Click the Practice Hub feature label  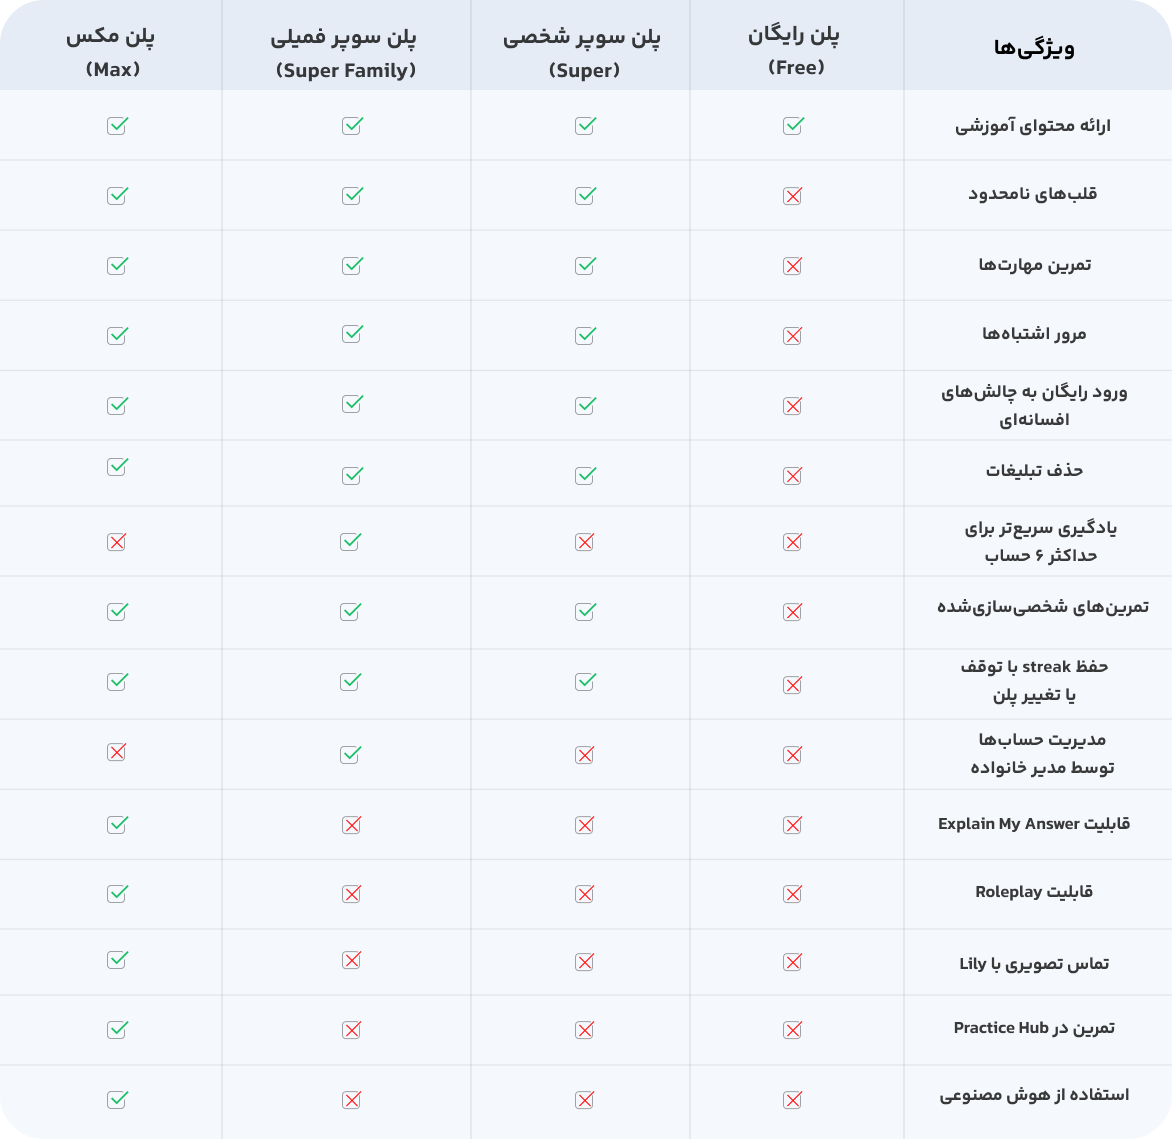tap(1033, 1028)
